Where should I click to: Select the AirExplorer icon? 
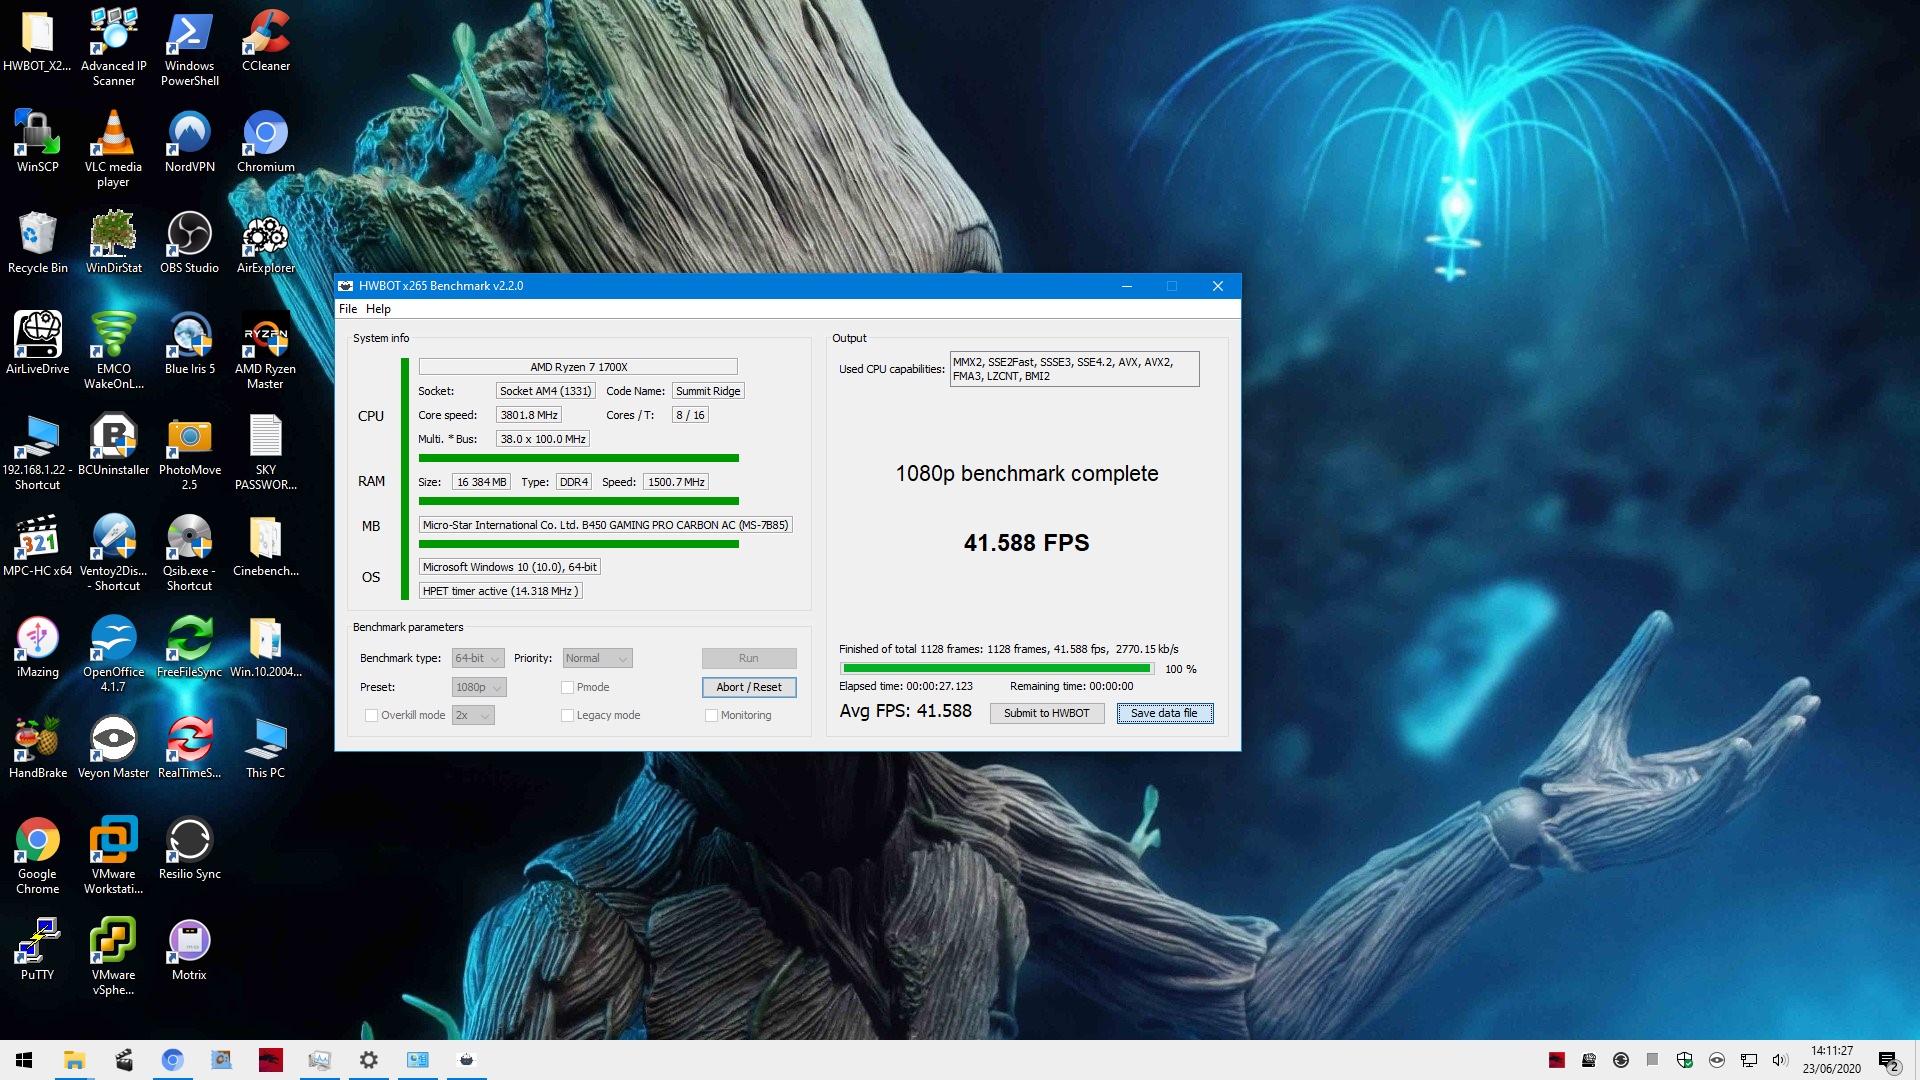266,242
